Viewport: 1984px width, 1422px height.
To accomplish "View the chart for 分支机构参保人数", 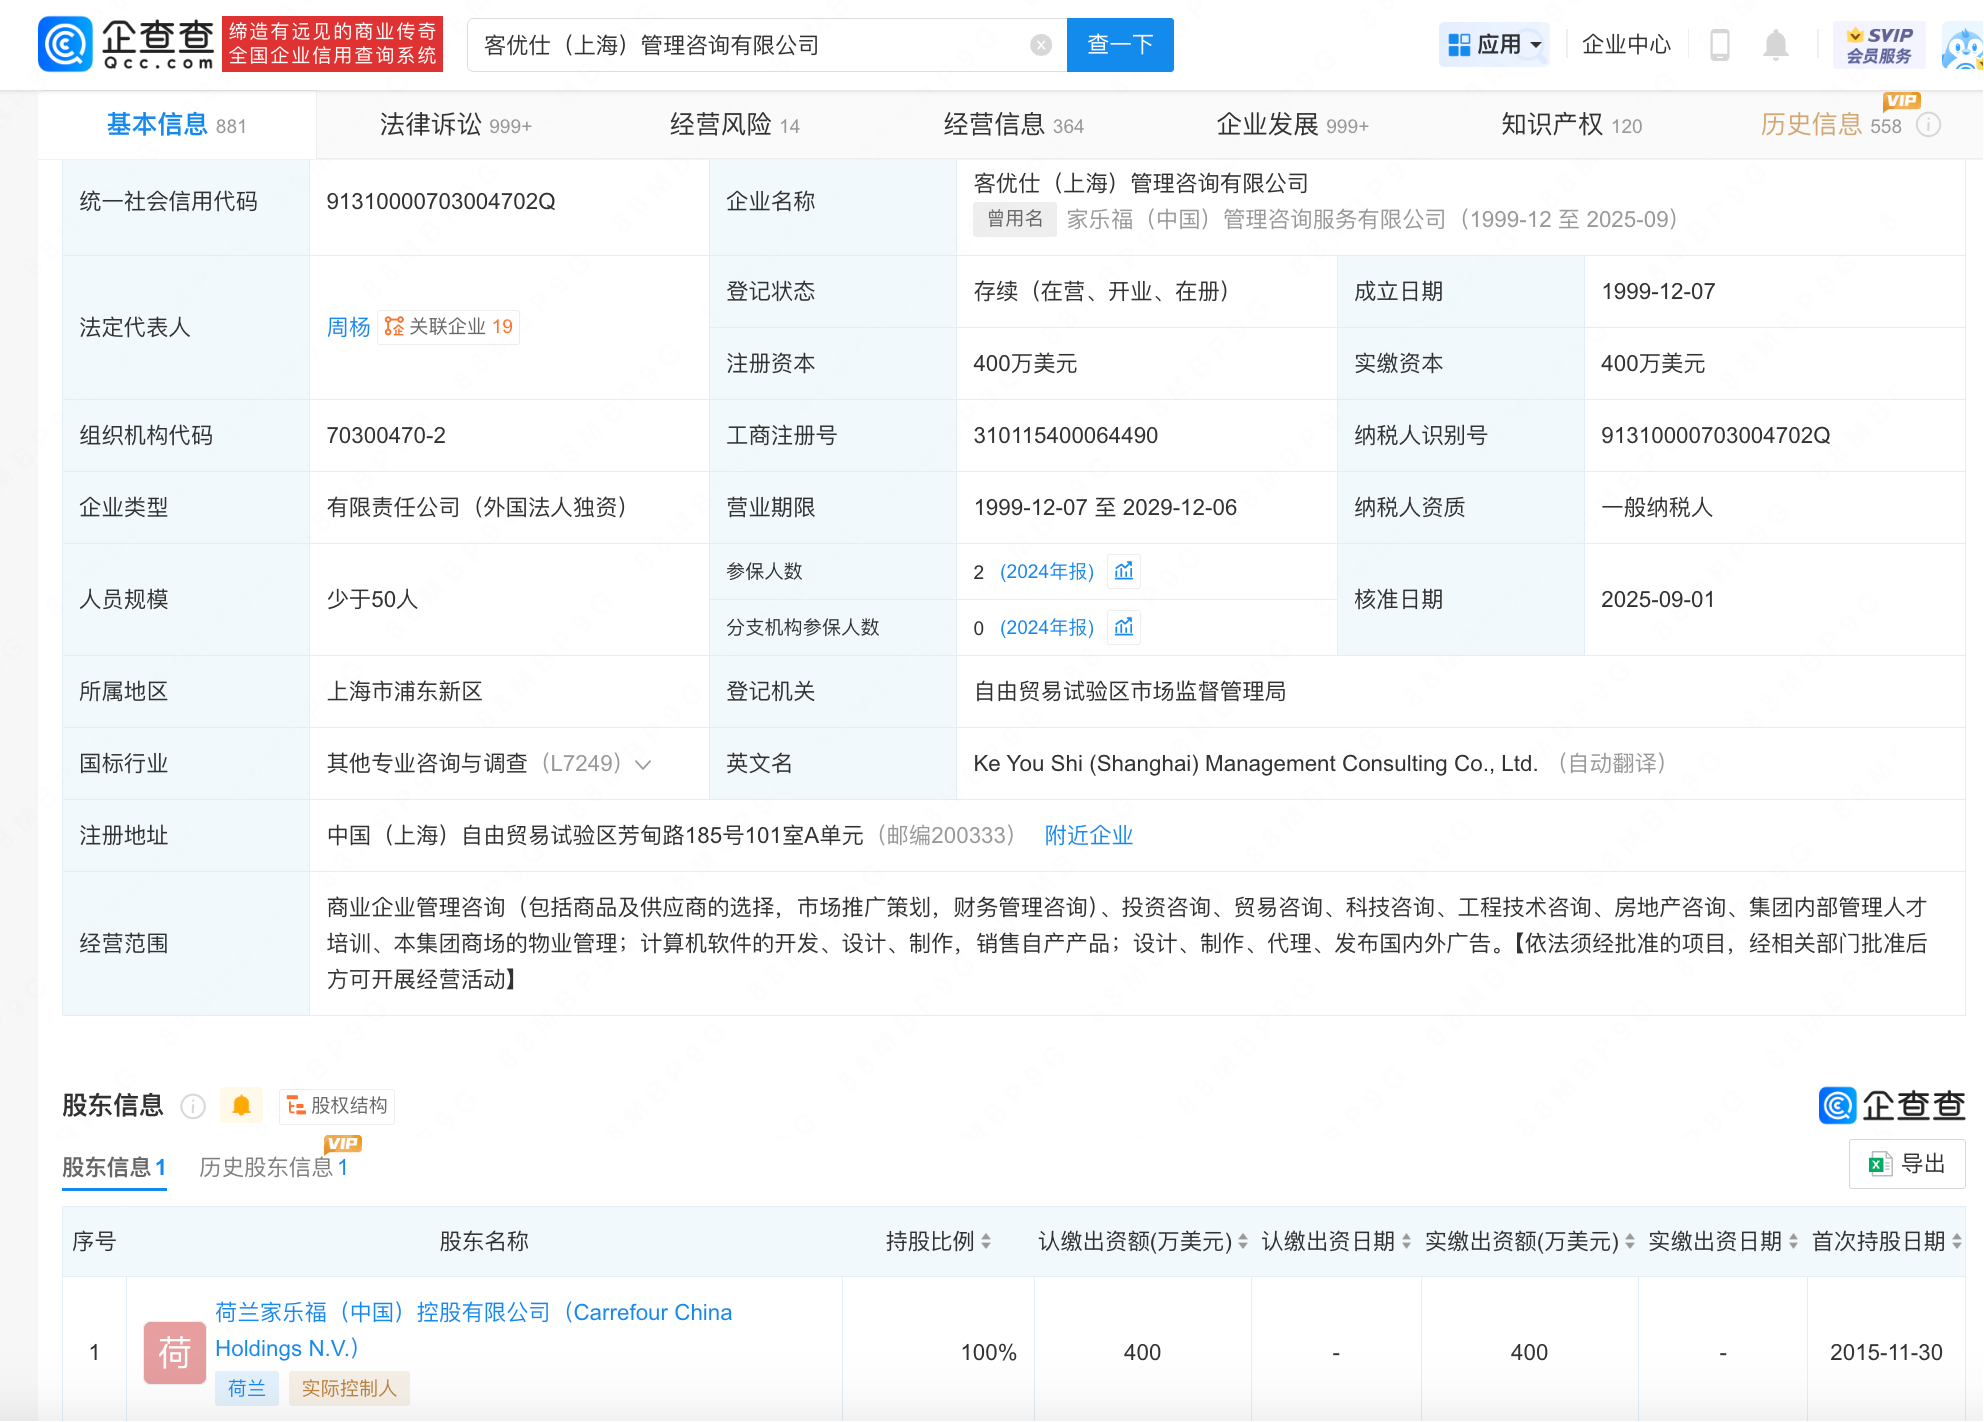I will click(1124, 627).
